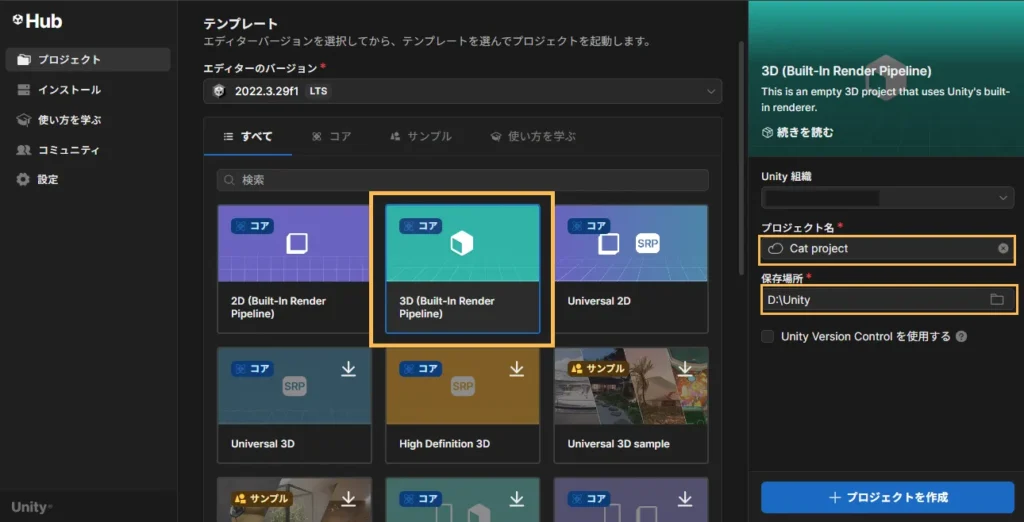Download the High Definition 3D template
This screenshot has width=1024, height=522.
pos(517,369)
